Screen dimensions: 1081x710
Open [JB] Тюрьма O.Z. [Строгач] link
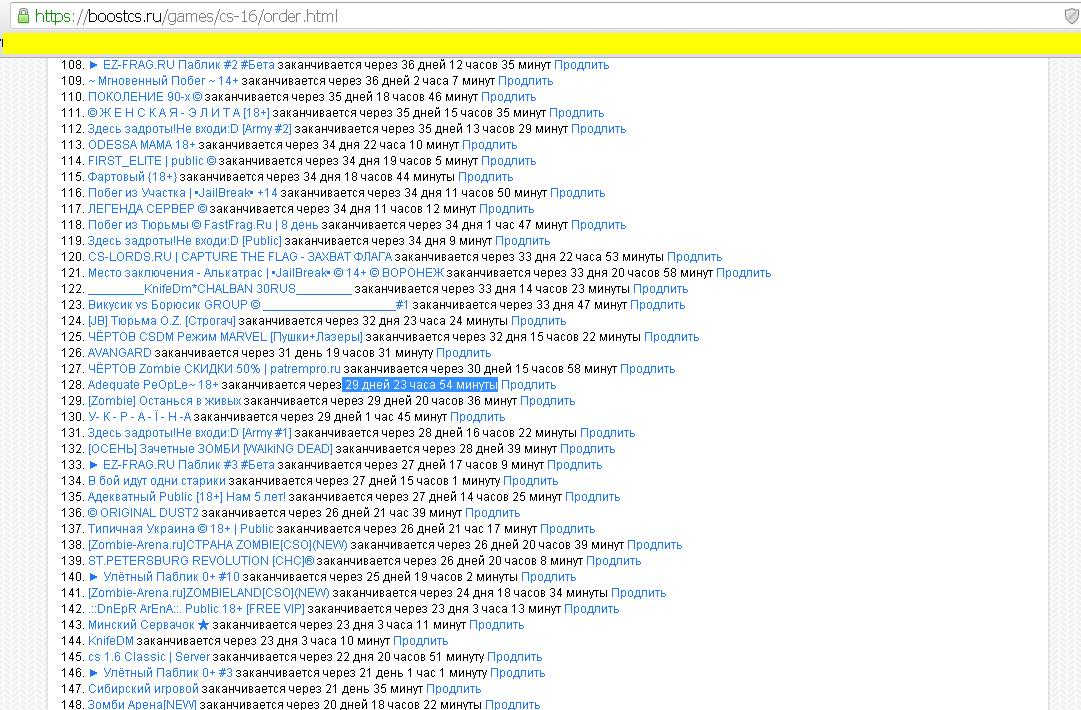[162, 321]
